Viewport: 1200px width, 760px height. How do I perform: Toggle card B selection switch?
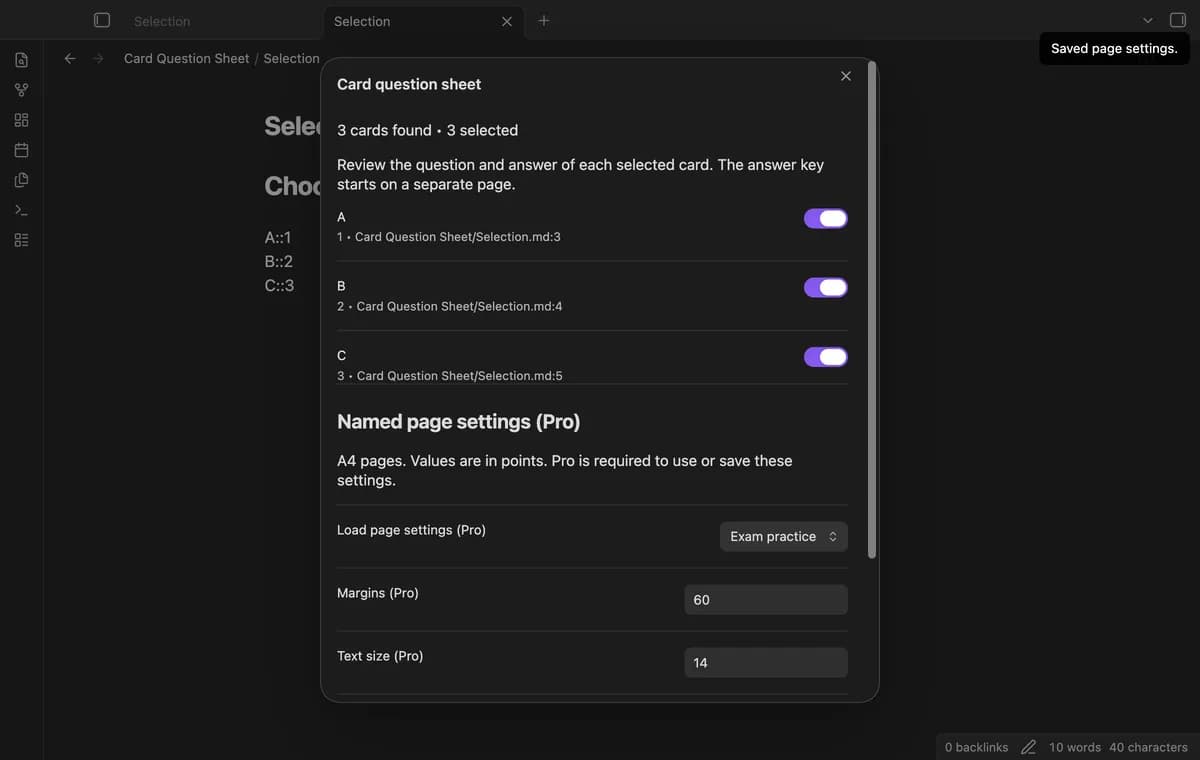coord(826,287)
